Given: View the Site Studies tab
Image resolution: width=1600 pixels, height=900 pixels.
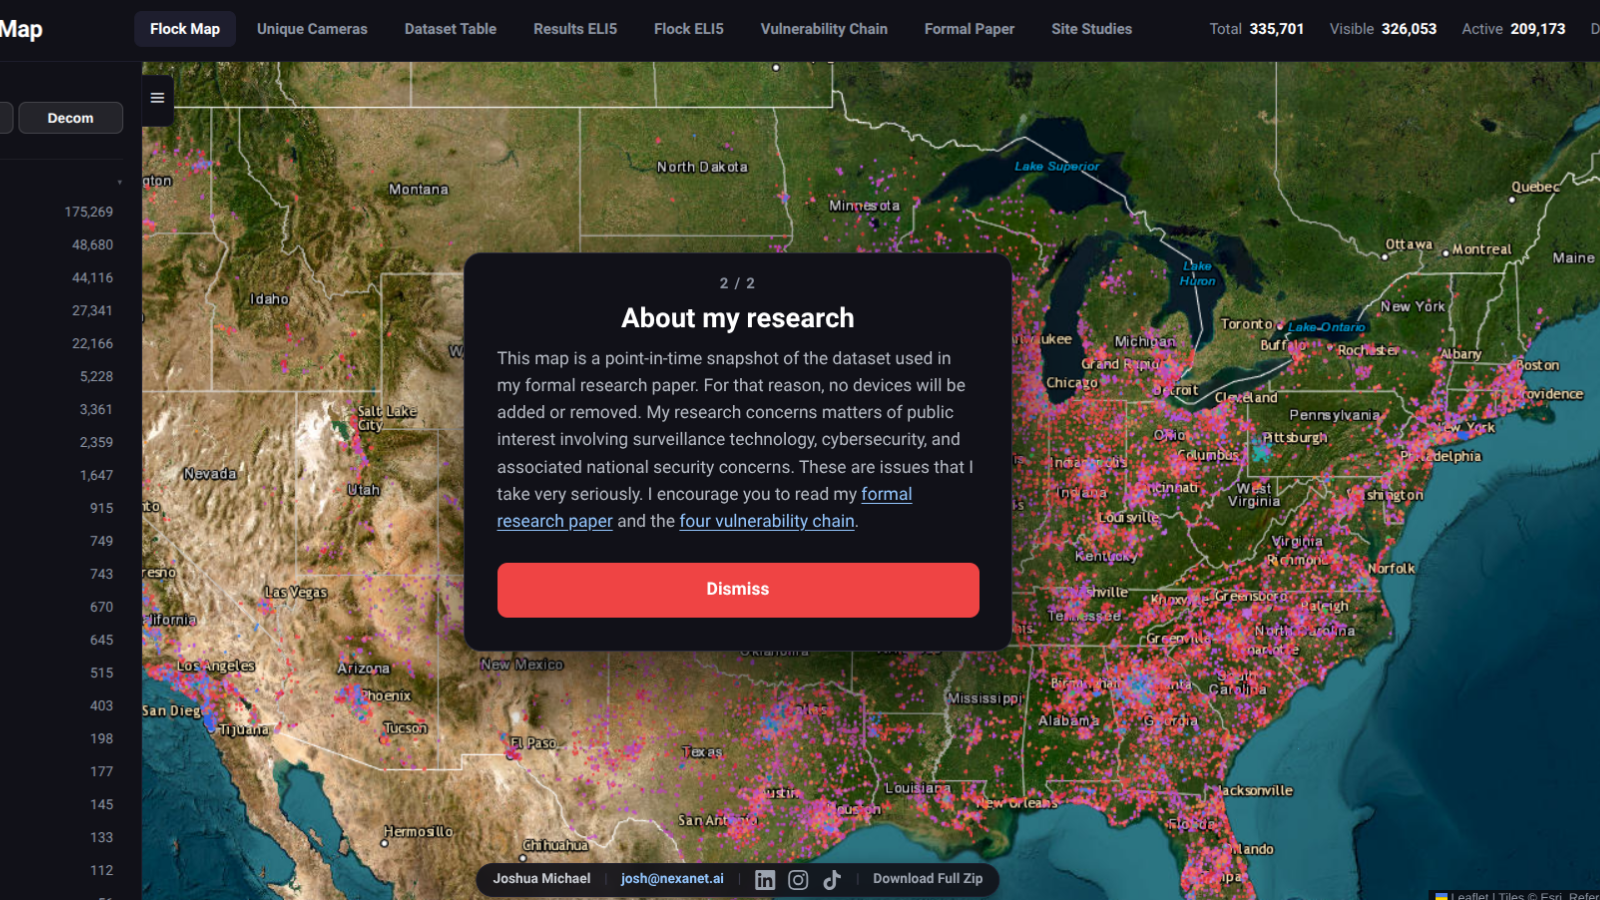Looking at the screenshot, I should click(x=1092, y=29).
